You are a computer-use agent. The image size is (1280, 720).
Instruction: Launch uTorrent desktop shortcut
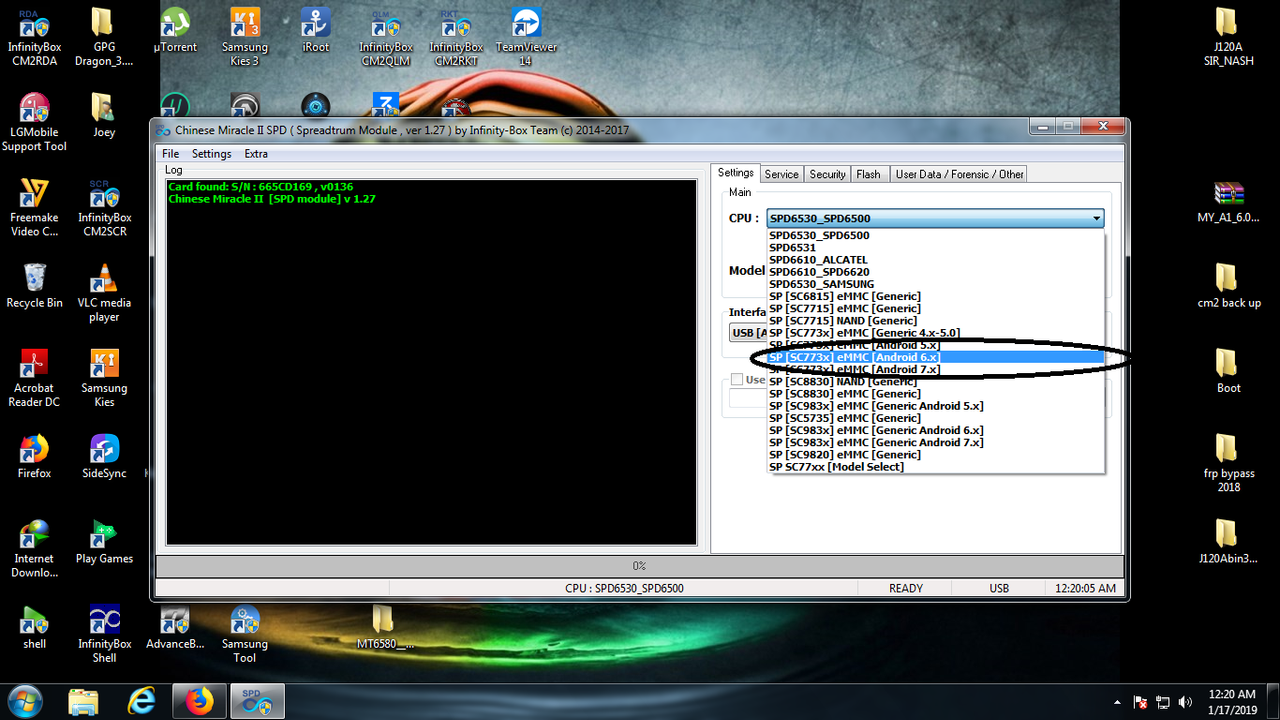click(x=175, y=30)
